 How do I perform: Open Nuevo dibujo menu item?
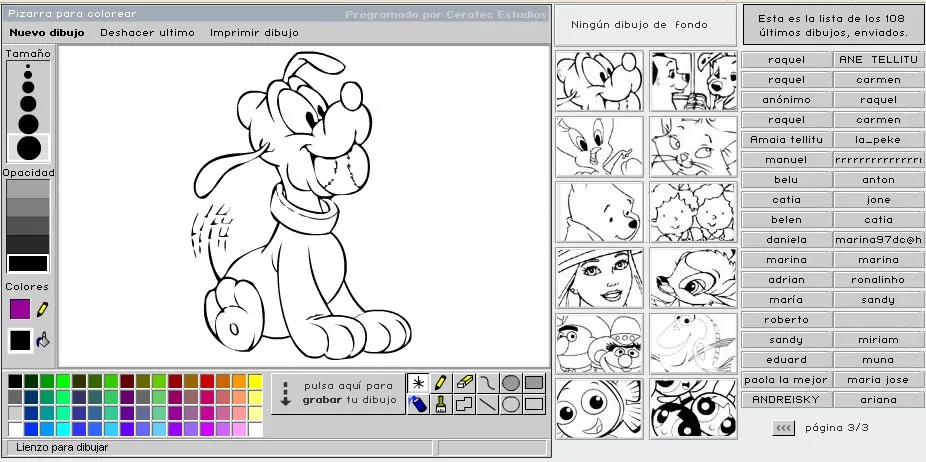tap(47, 32)
